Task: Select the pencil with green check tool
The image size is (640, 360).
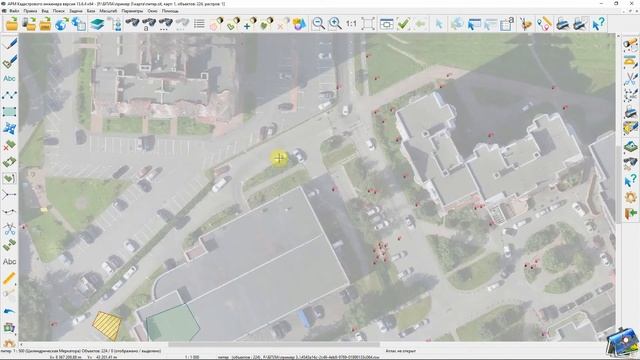Action: 9,62
